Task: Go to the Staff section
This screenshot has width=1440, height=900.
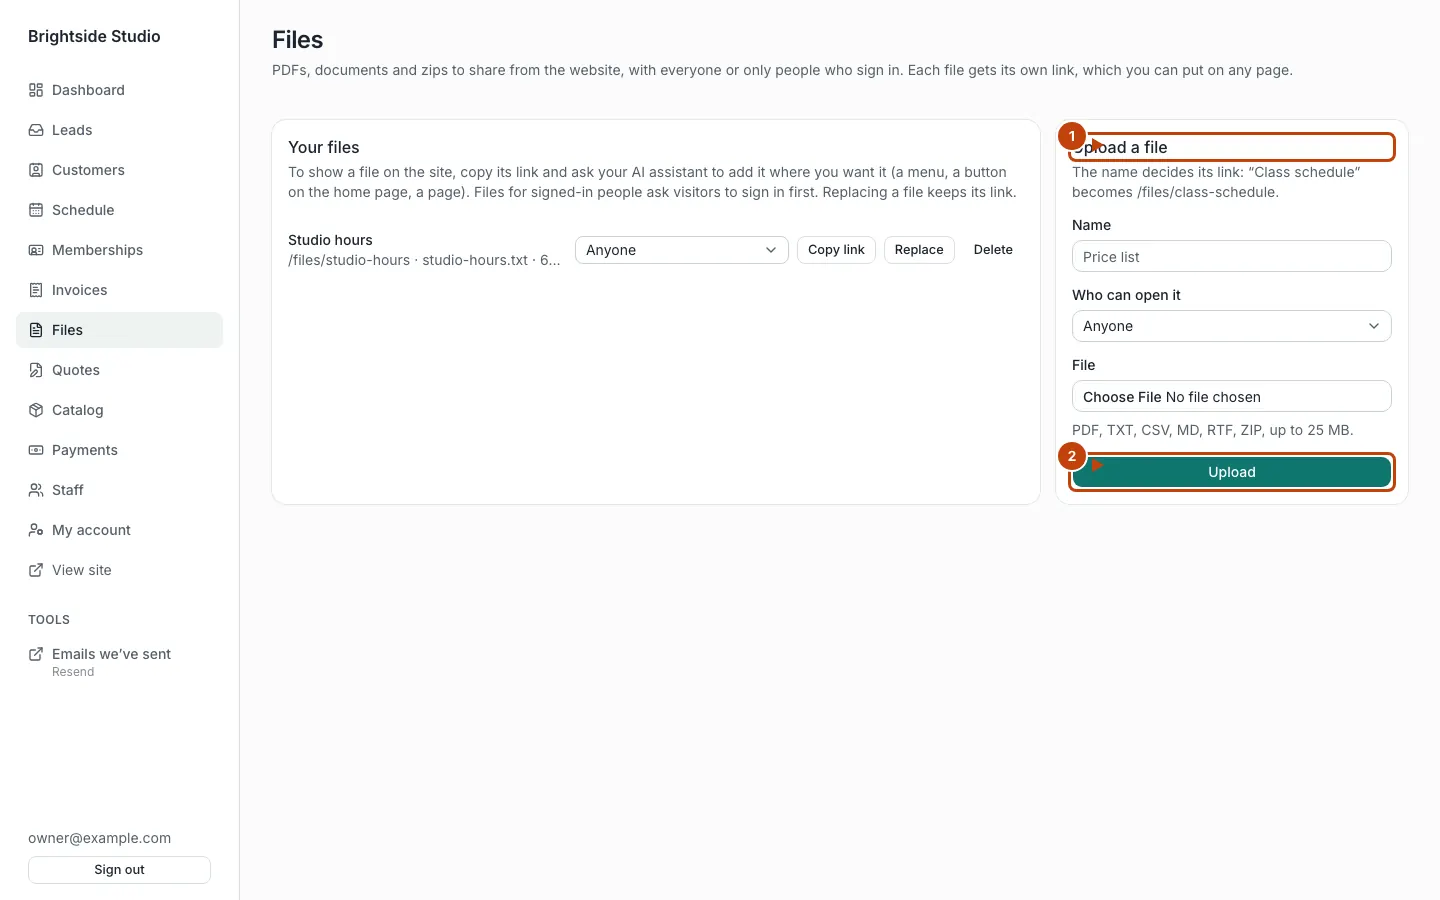Action: click(x=120, y=490)
